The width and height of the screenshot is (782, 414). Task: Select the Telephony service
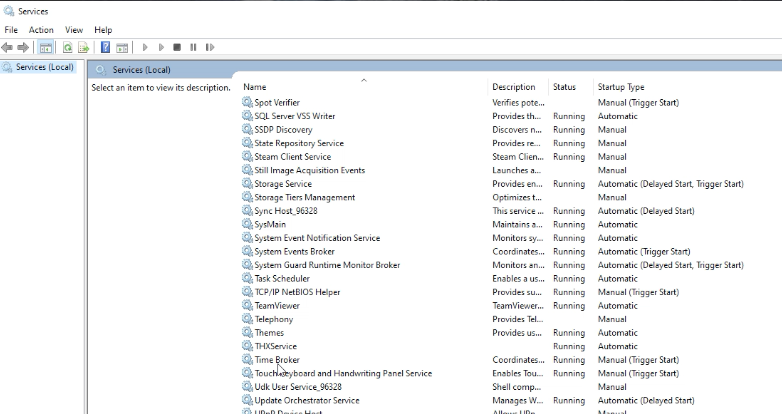(x=274, y=319)
